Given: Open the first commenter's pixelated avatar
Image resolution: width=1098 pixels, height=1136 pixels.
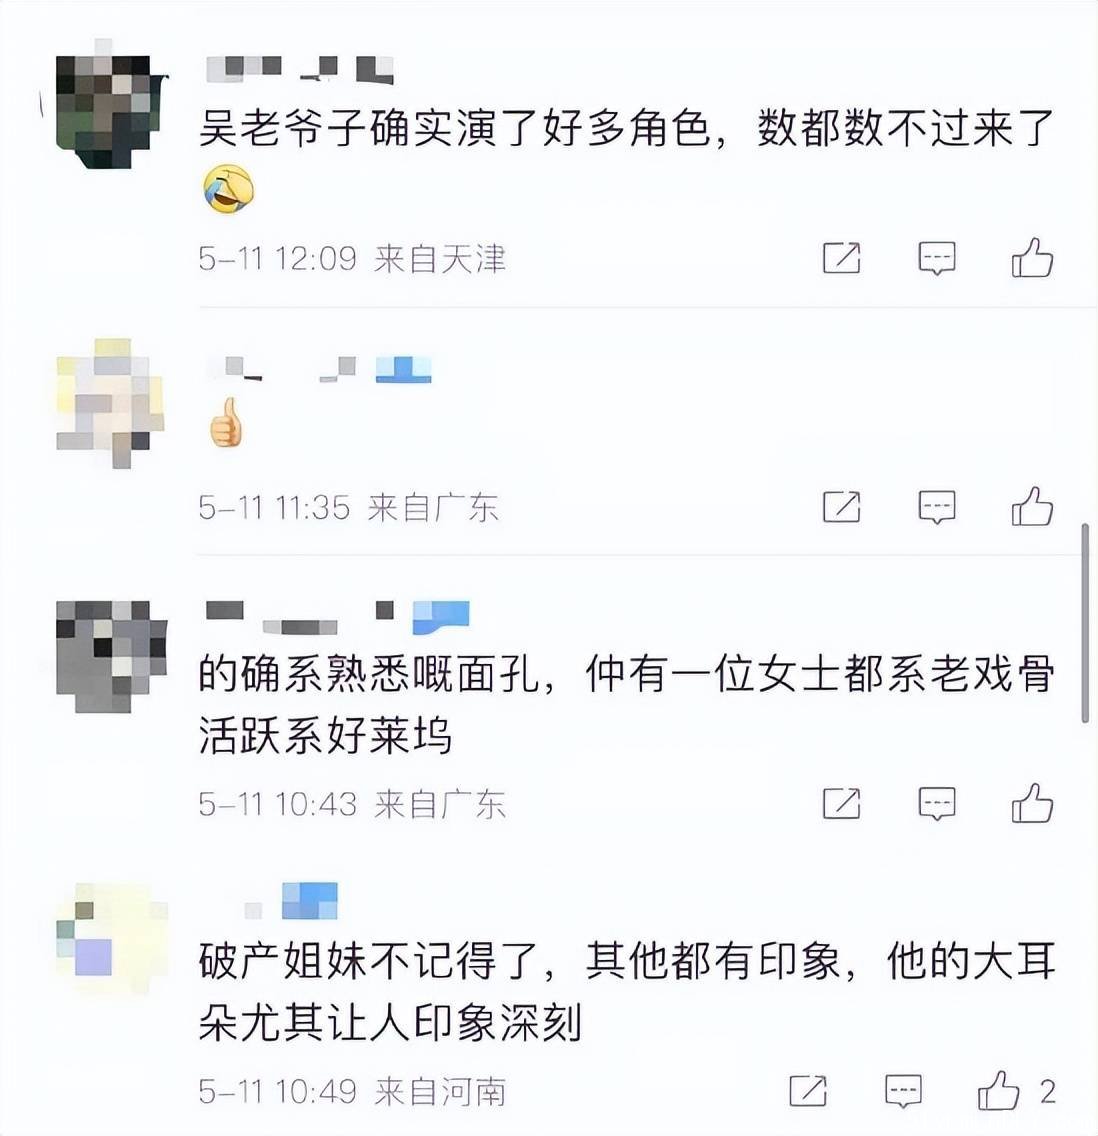Looking at the screenshot, I should pos(112,111).
